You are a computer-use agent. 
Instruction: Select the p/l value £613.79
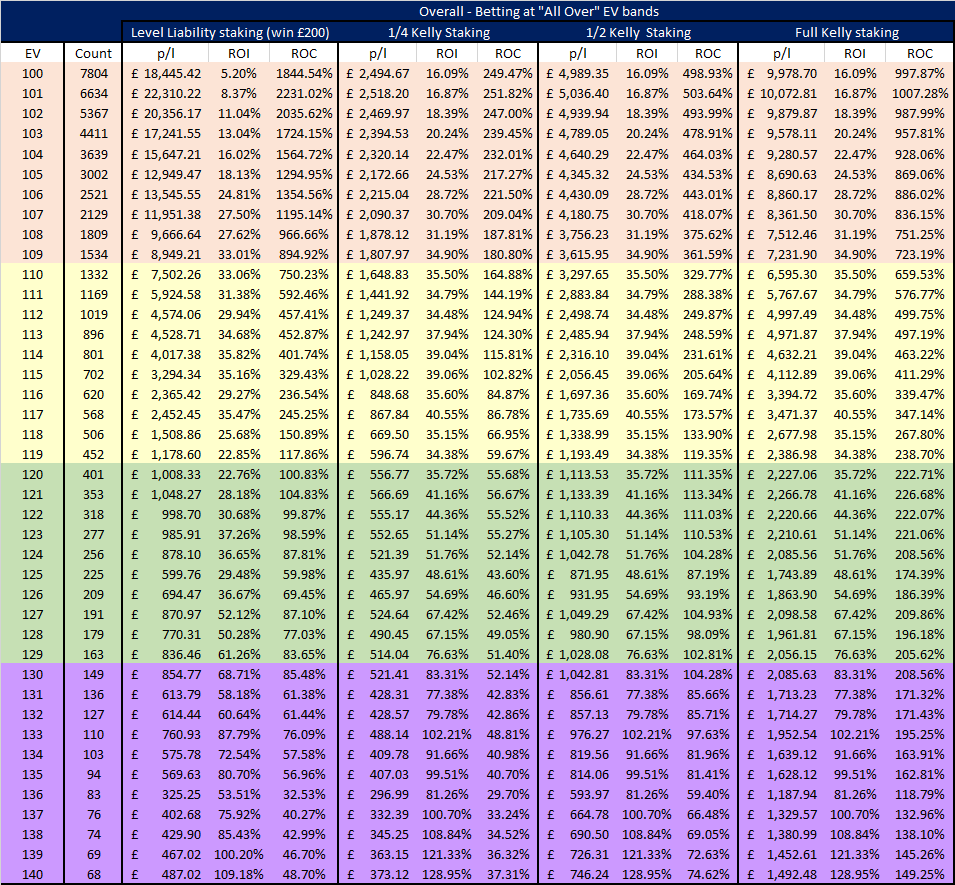[x=166, y=696]
